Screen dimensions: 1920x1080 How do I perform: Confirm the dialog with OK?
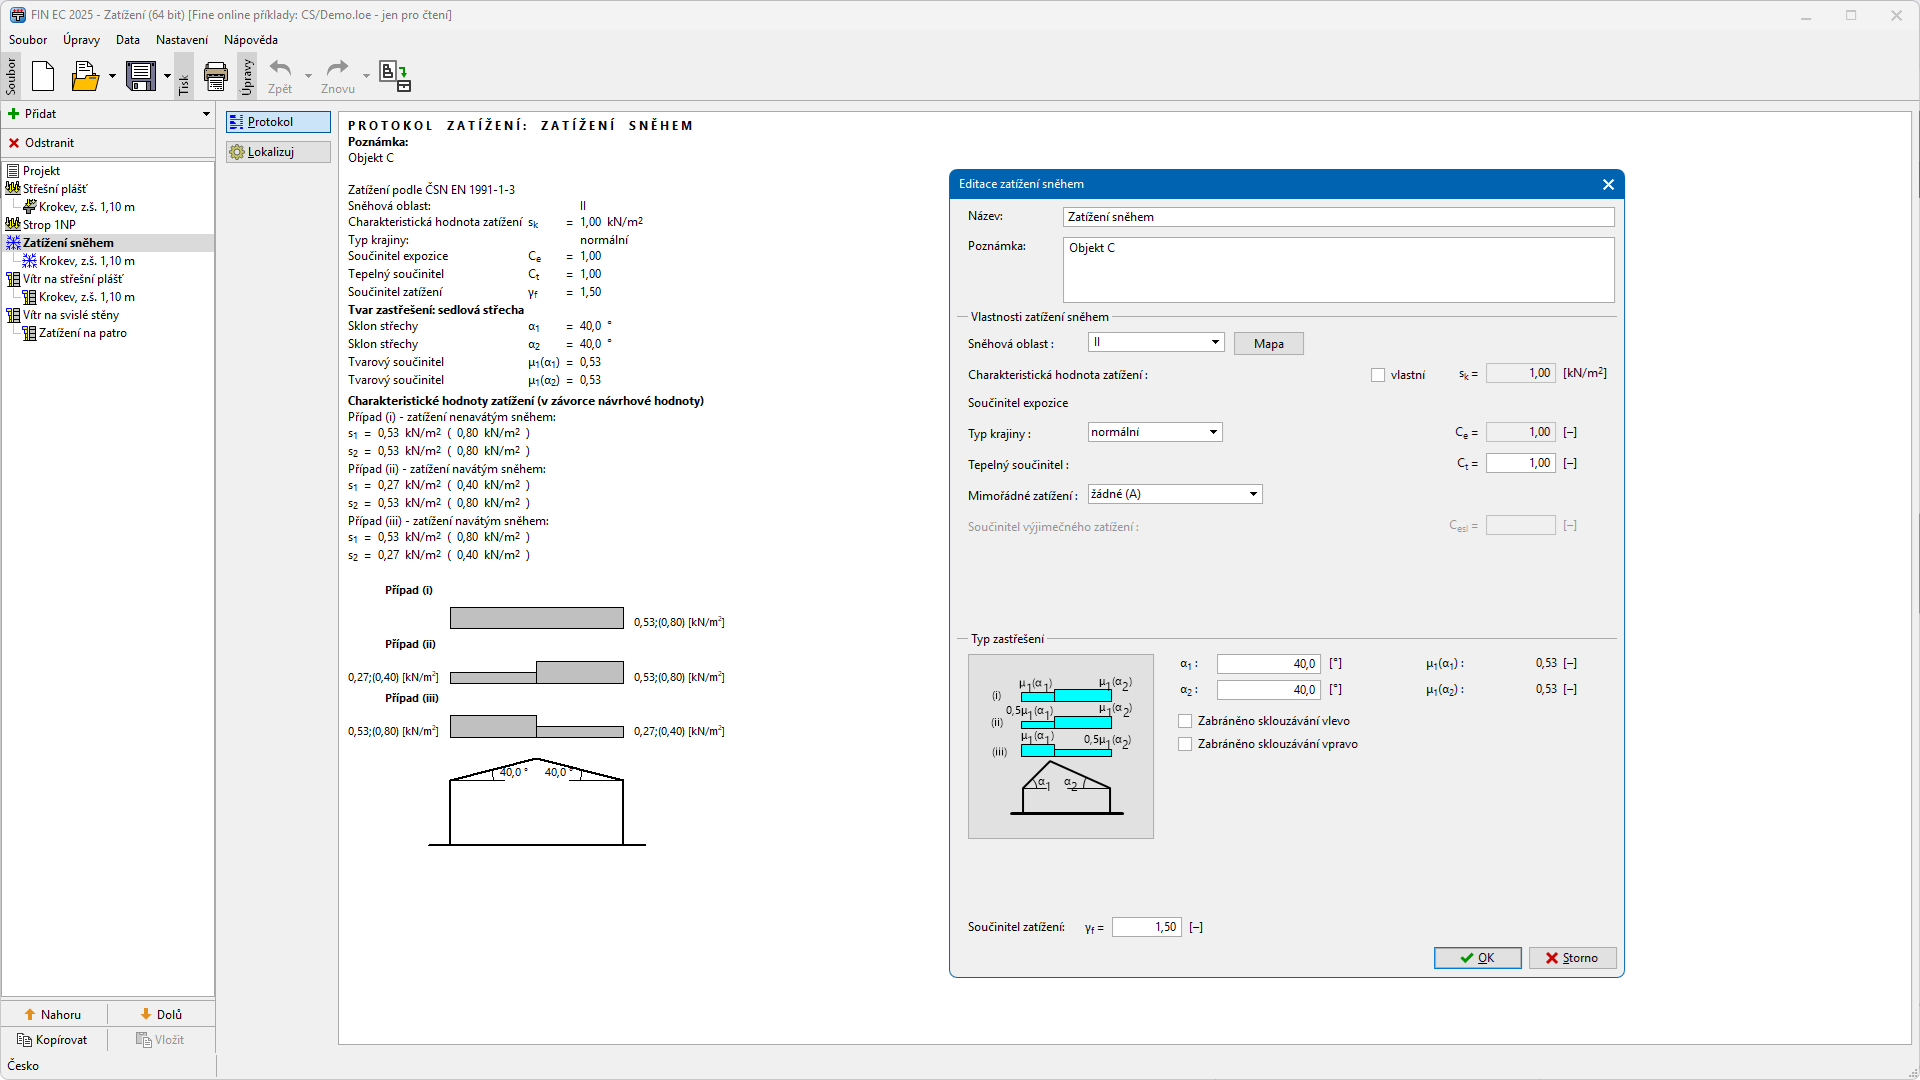pos(1477,958)
